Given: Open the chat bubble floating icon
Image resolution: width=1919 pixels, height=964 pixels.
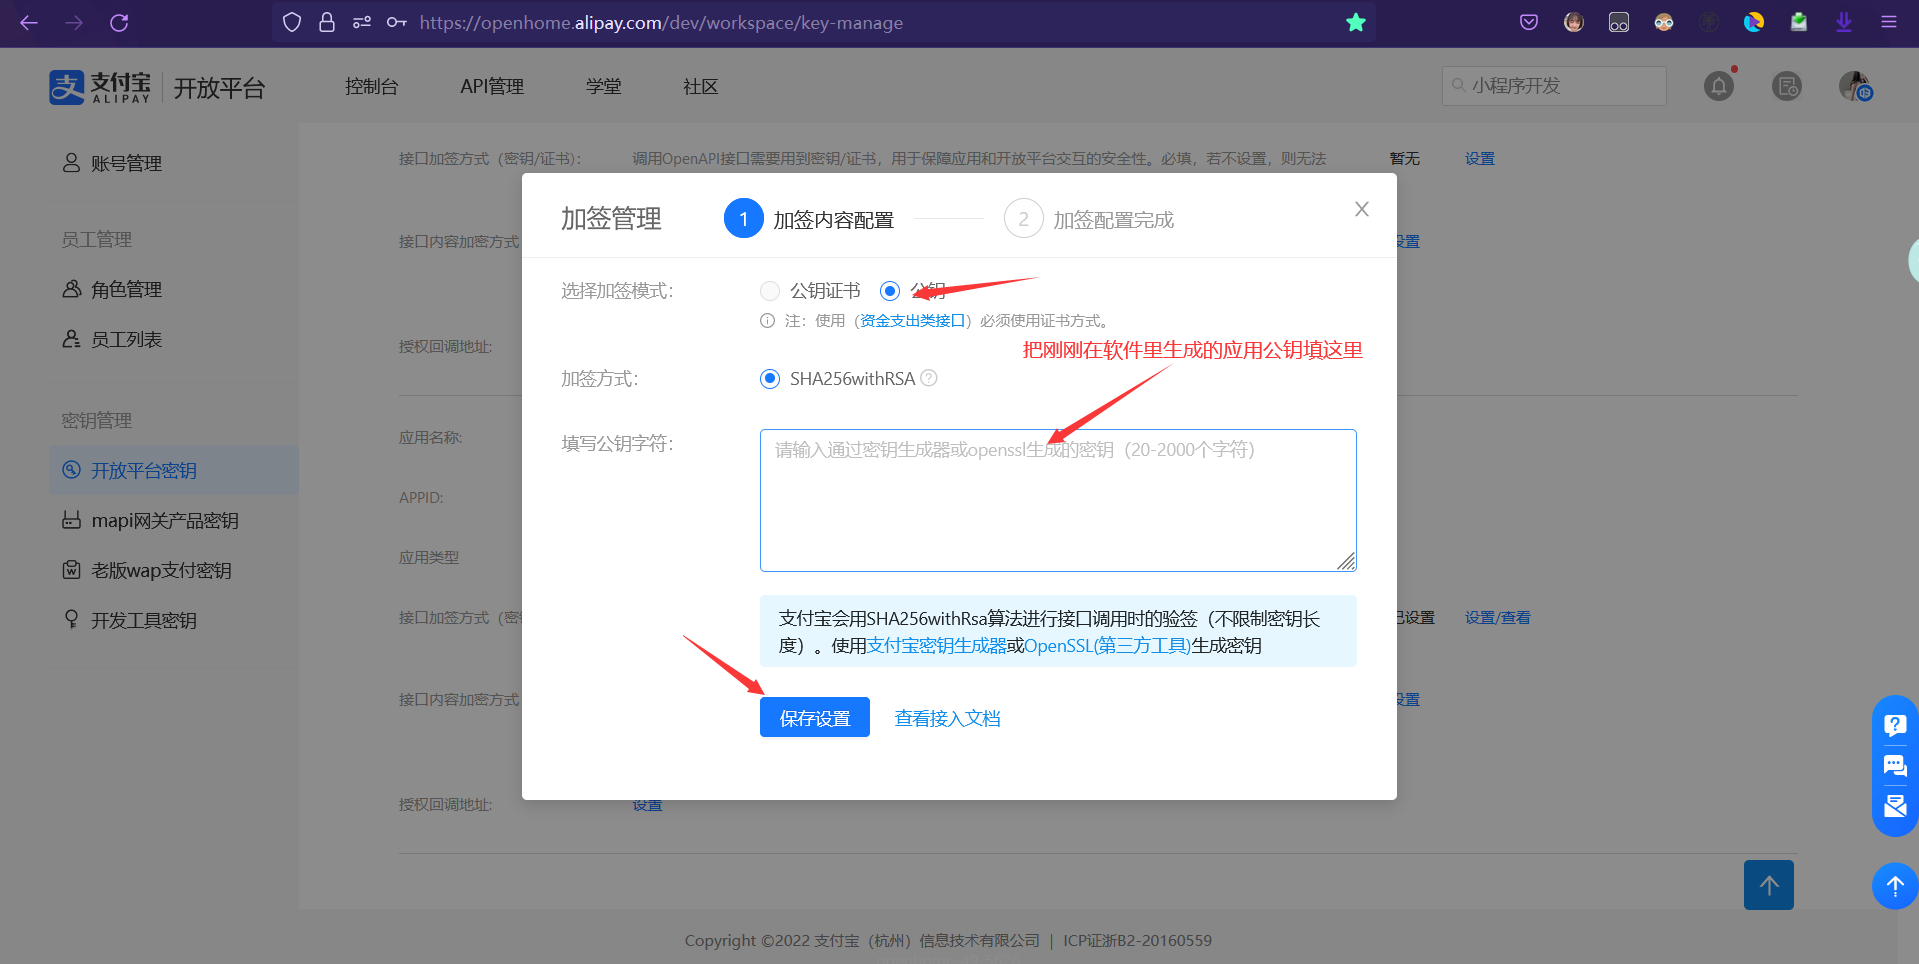Looking at the screenshot, I should click(x=1895, y=766).
